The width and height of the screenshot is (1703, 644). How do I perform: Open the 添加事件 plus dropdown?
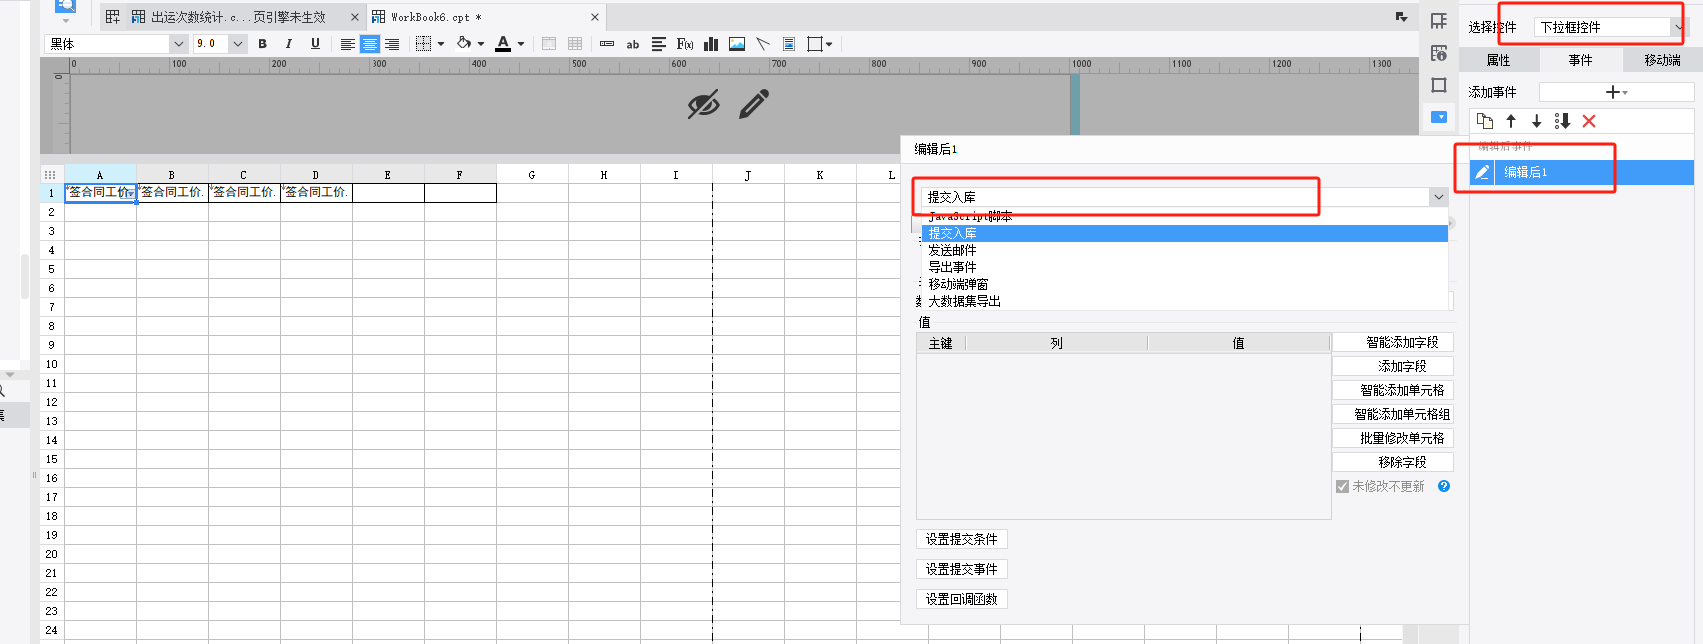[1616, 92]
